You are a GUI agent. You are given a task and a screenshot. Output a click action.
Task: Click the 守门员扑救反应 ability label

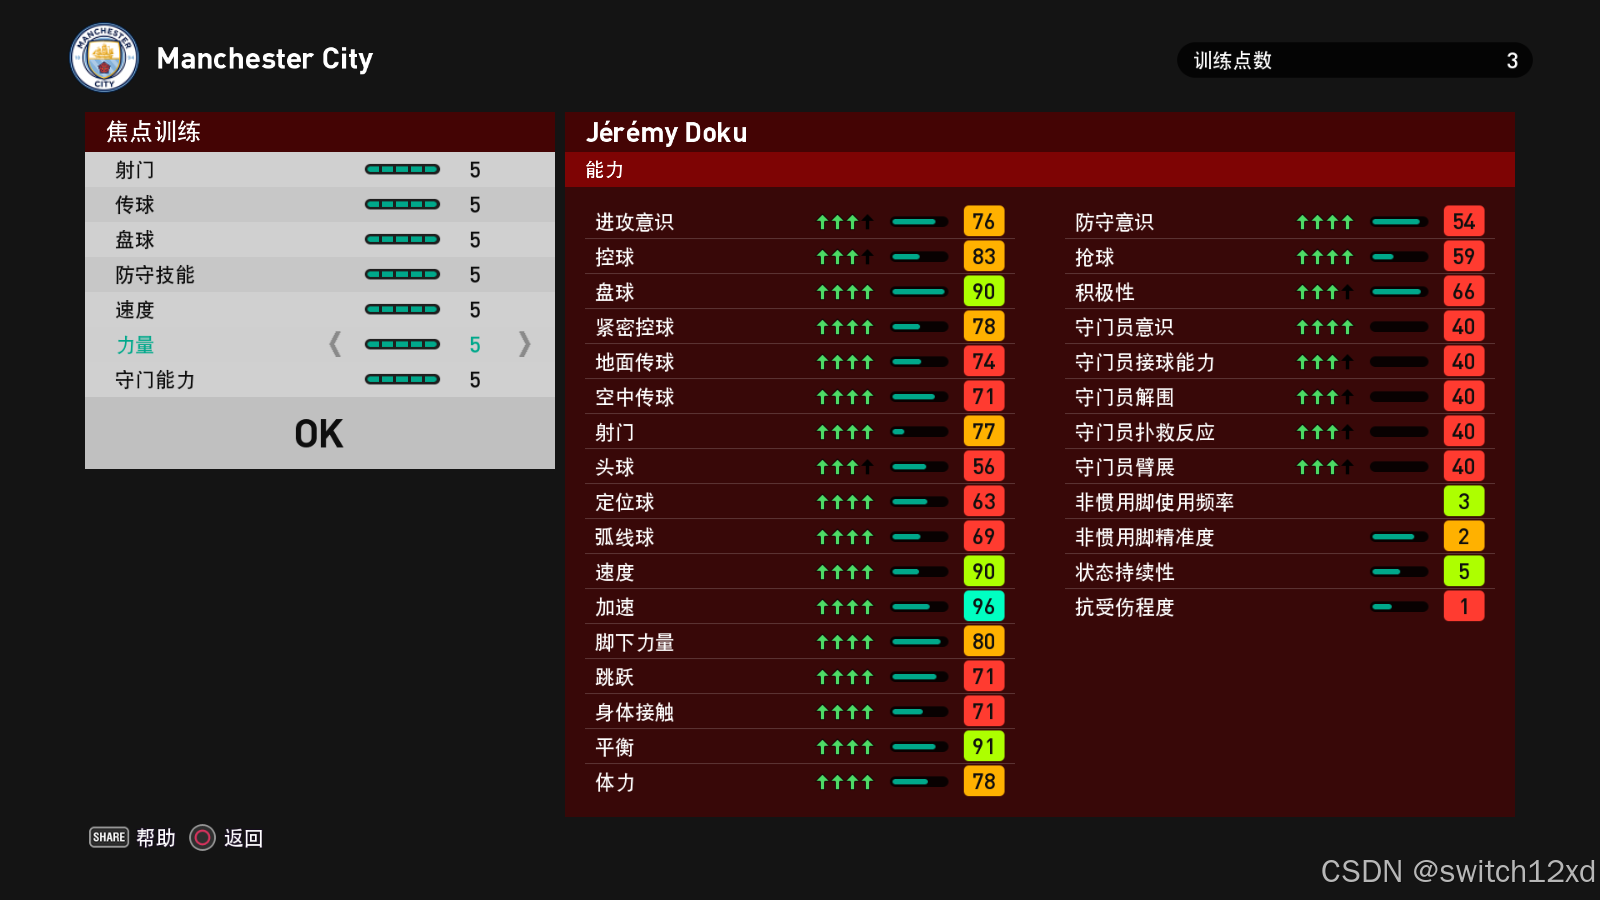[1145, 432]
